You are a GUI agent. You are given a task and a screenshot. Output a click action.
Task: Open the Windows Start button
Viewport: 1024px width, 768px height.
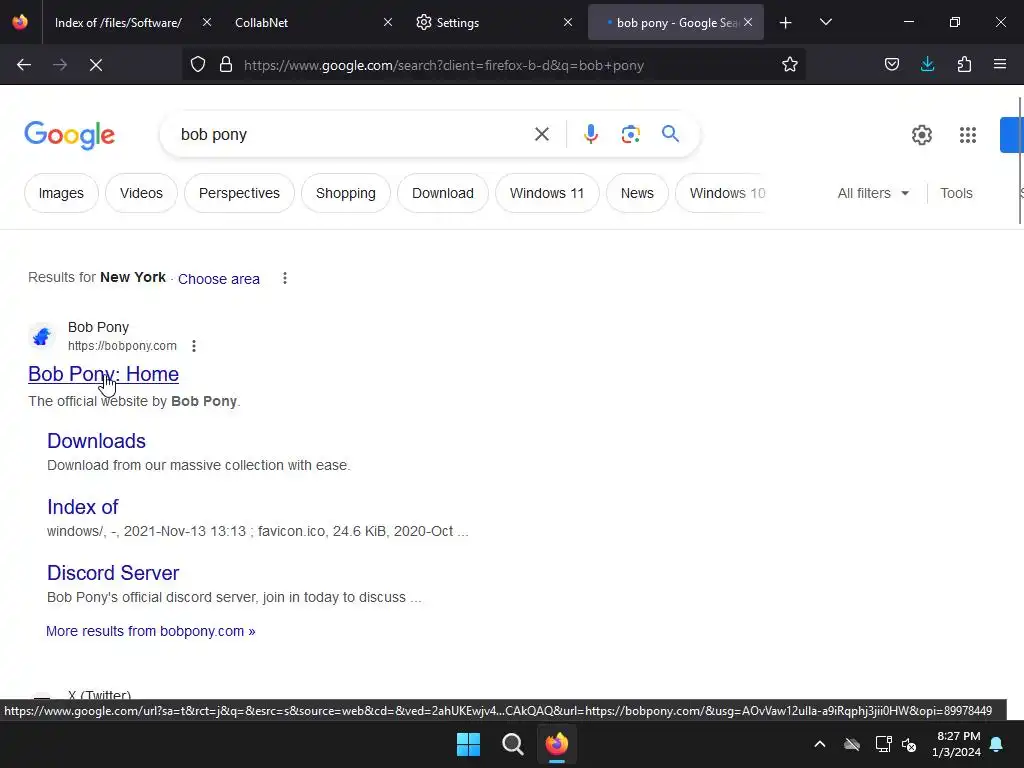[x=468, y=744]
